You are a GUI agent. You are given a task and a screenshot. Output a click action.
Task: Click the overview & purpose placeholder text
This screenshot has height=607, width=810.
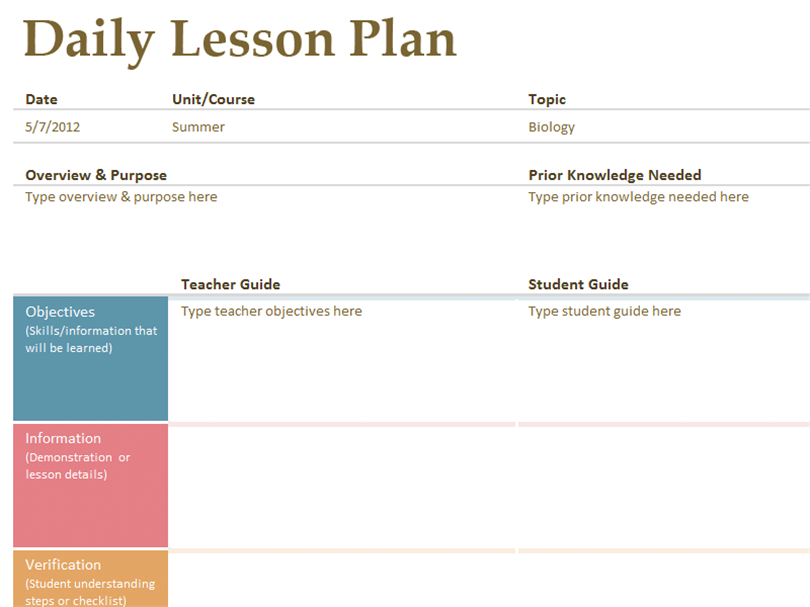pos(121,197)
